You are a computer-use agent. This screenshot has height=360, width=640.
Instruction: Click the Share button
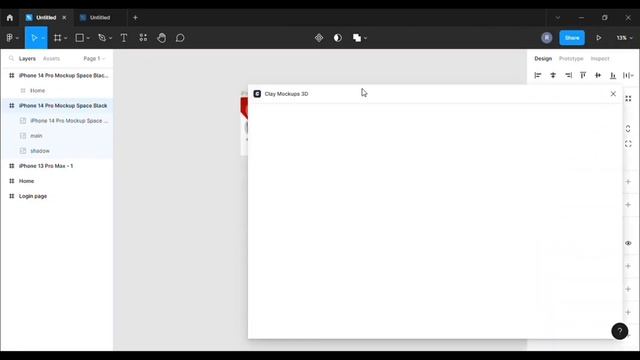572,38
